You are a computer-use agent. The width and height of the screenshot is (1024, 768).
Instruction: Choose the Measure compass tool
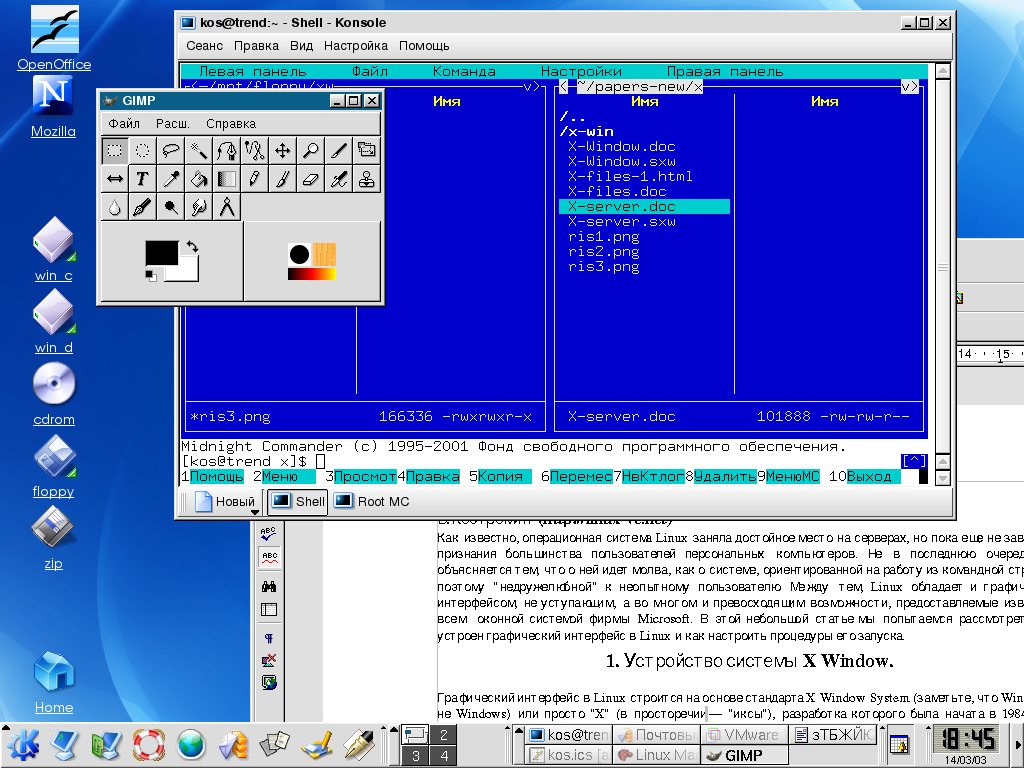click(227, 207)
